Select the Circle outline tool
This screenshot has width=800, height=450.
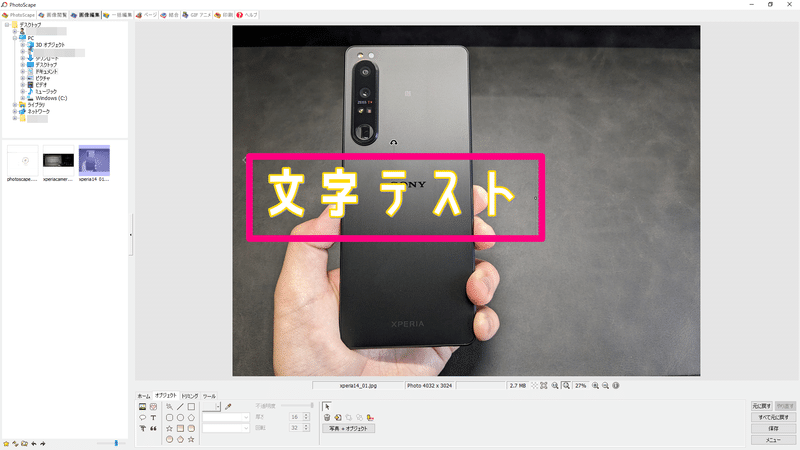pyautogui.click(x=180, y=417)
